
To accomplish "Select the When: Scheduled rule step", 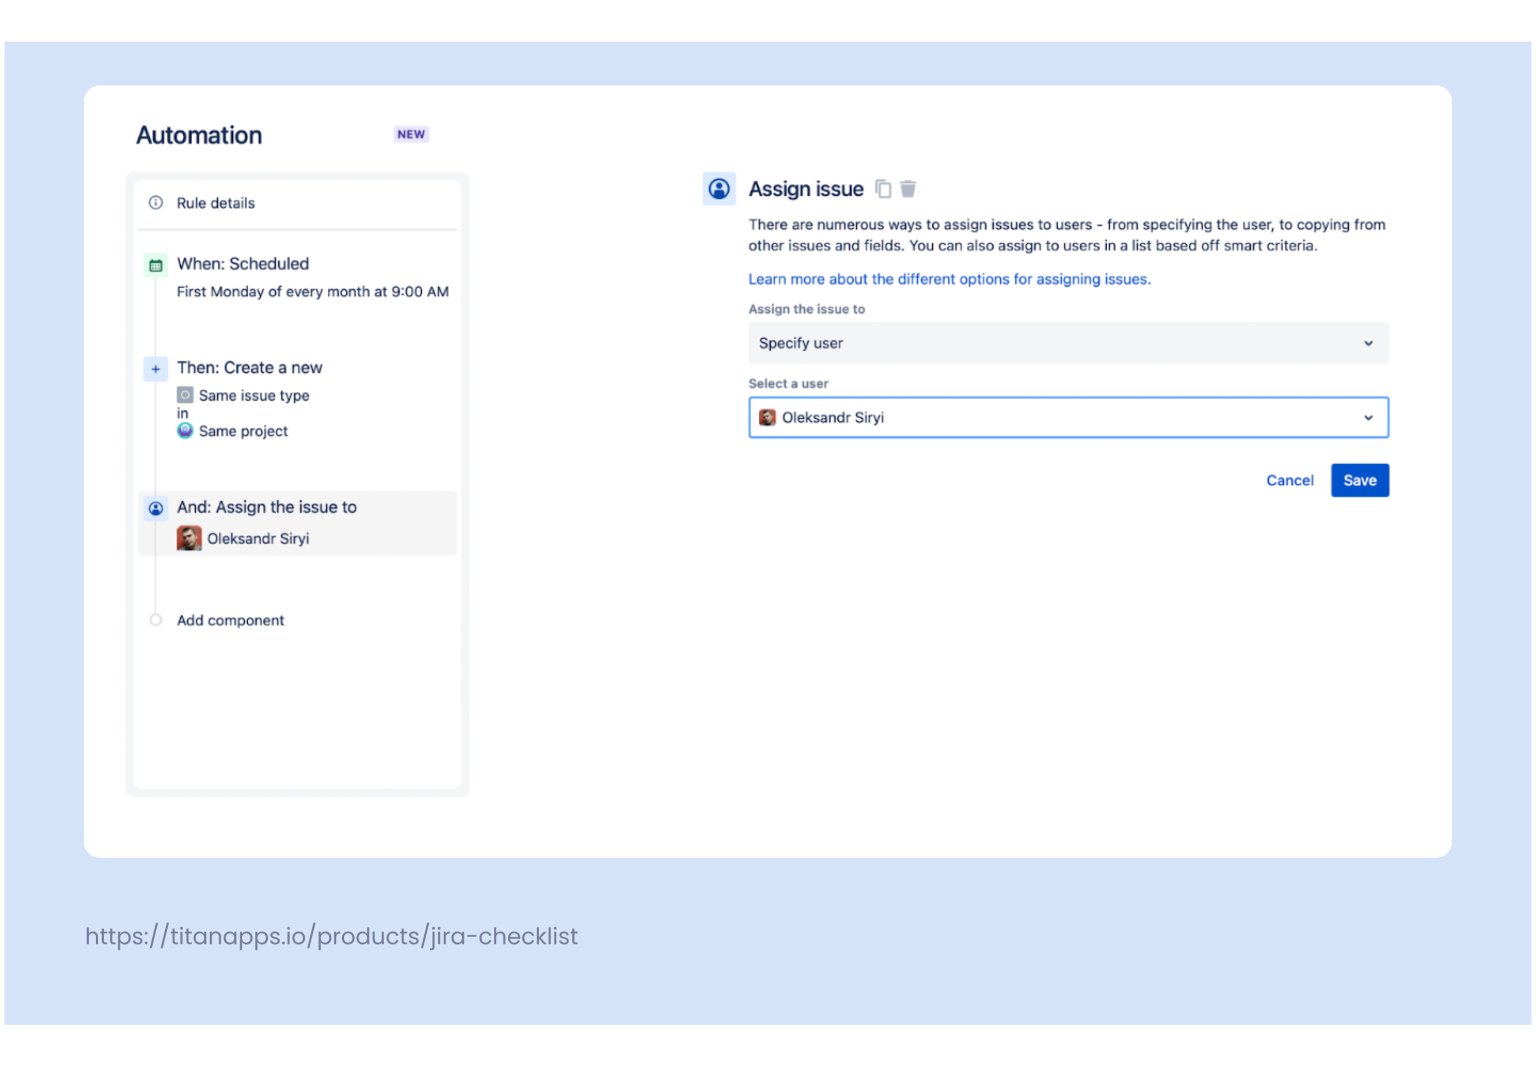I will point(243,264).
